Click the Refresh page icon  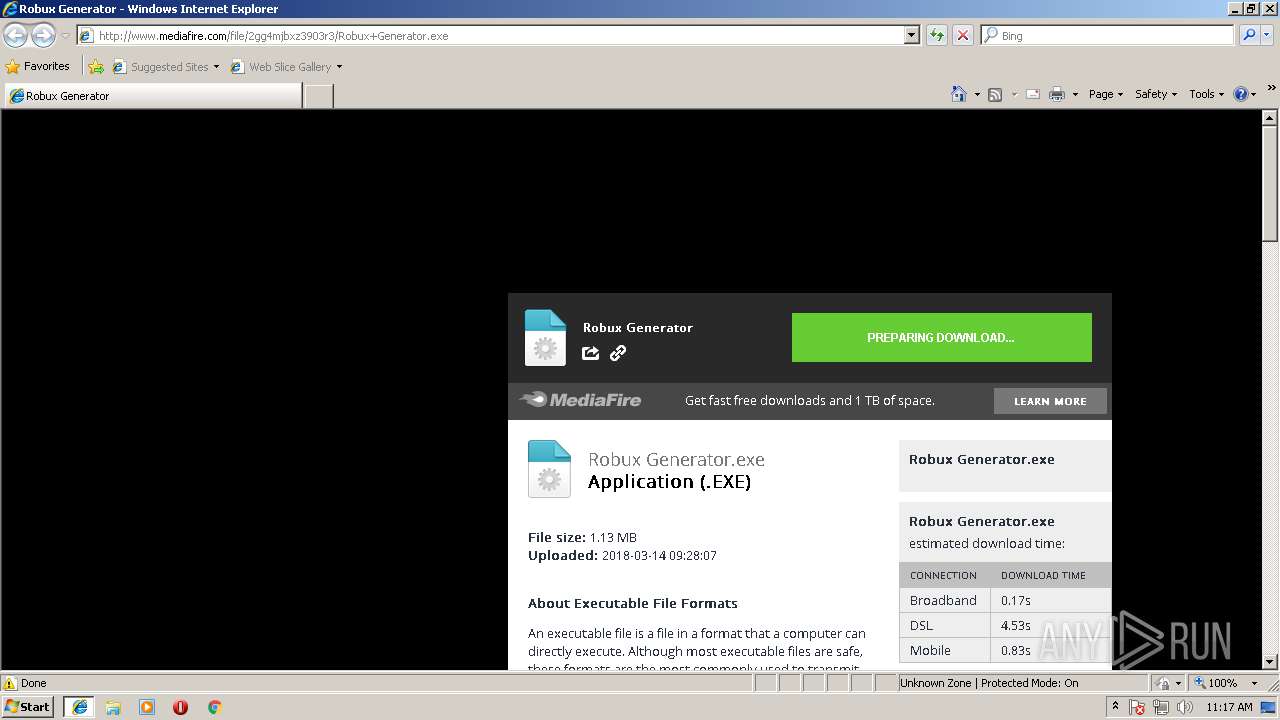936,35
